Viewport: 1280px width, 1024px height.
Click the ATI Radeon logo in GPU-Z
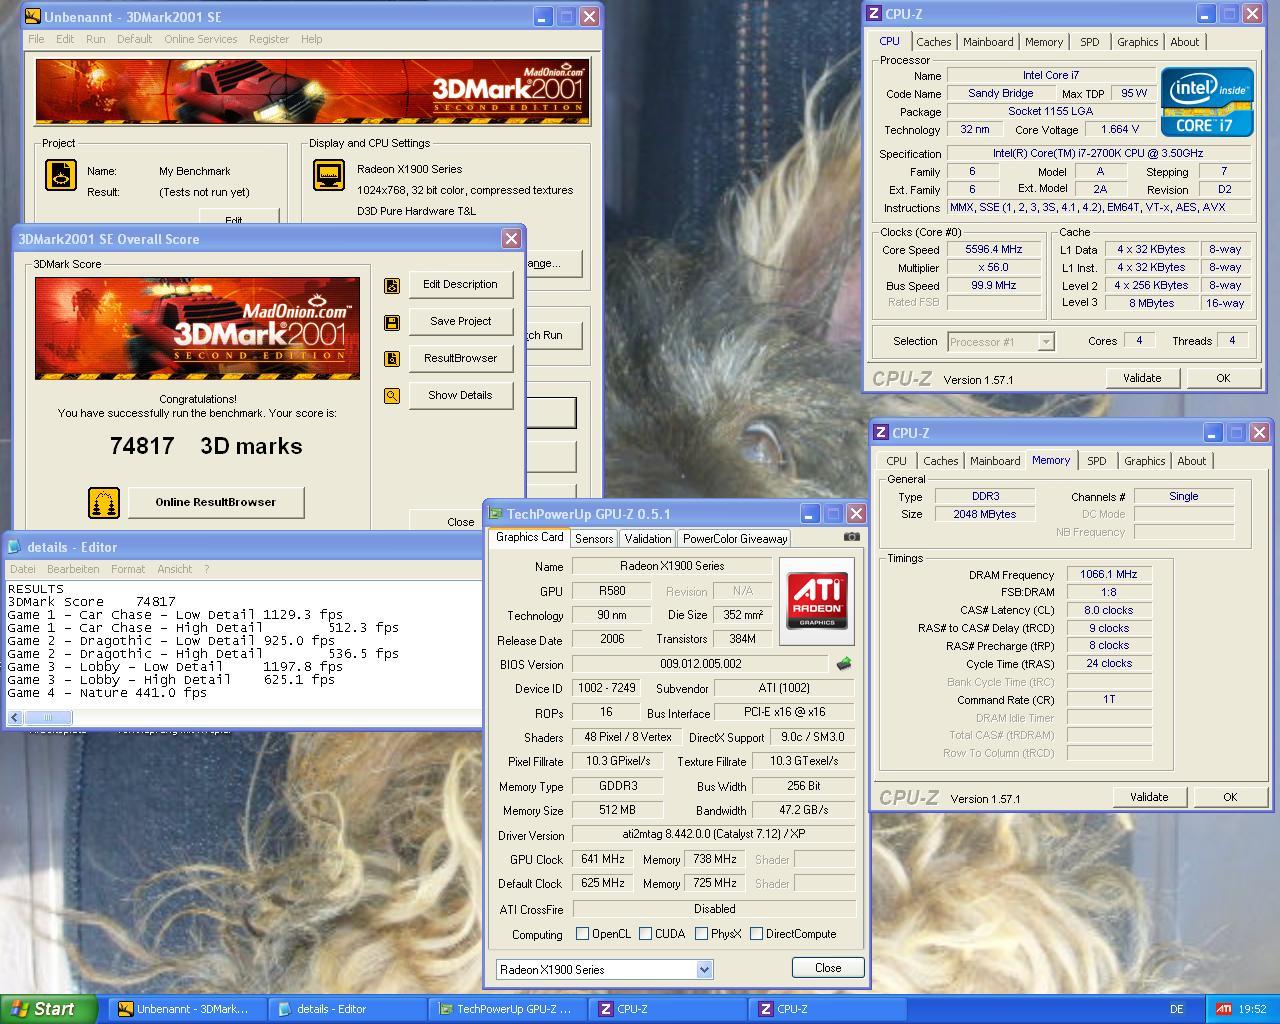point(817,601)
